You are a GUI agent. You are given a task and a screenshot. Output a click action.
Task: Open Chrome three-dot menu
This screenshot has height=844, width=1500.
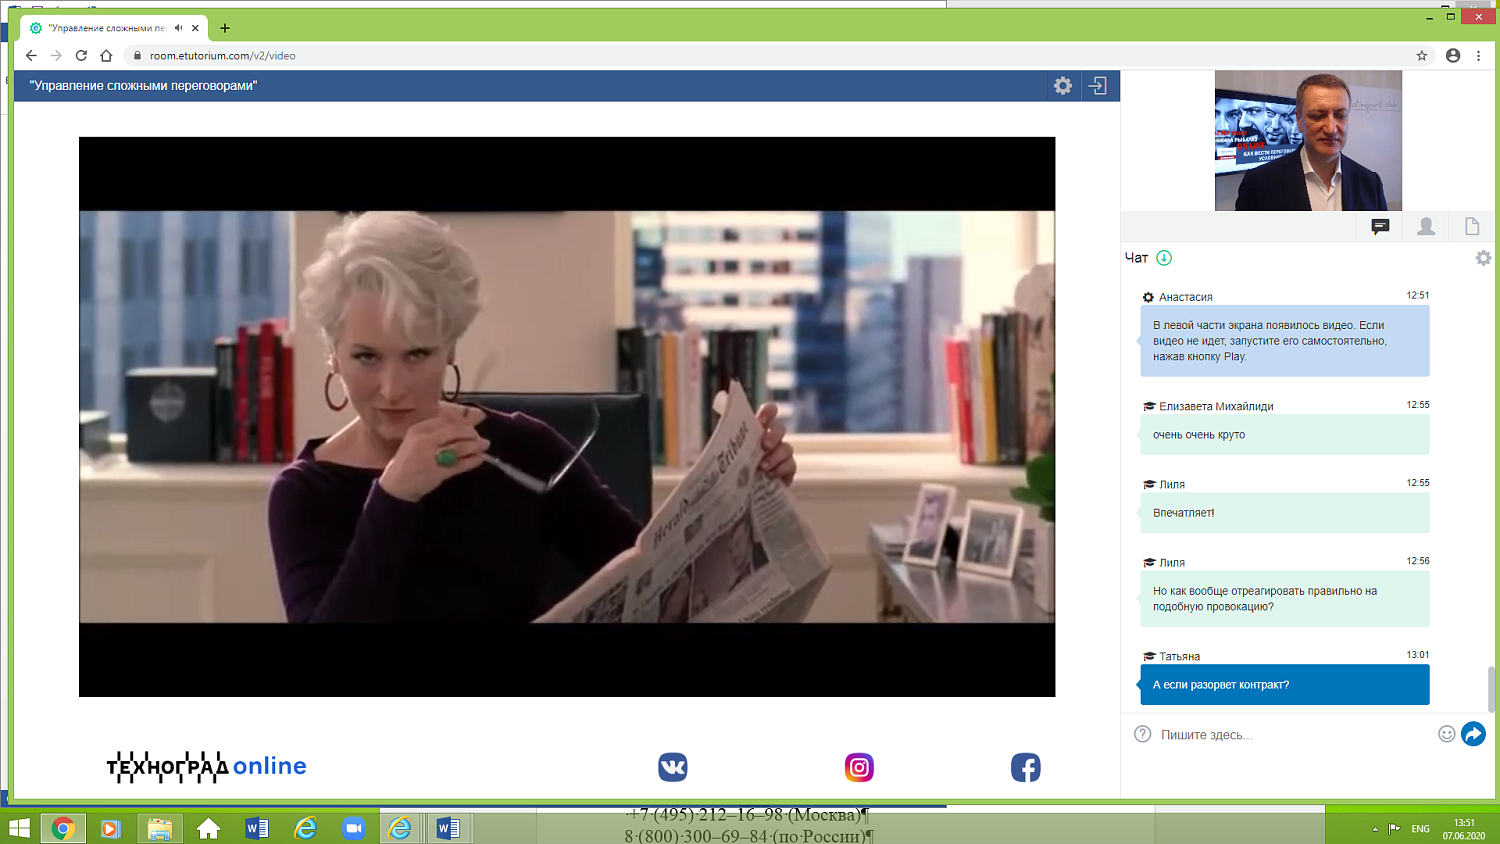pos(1479,56)
